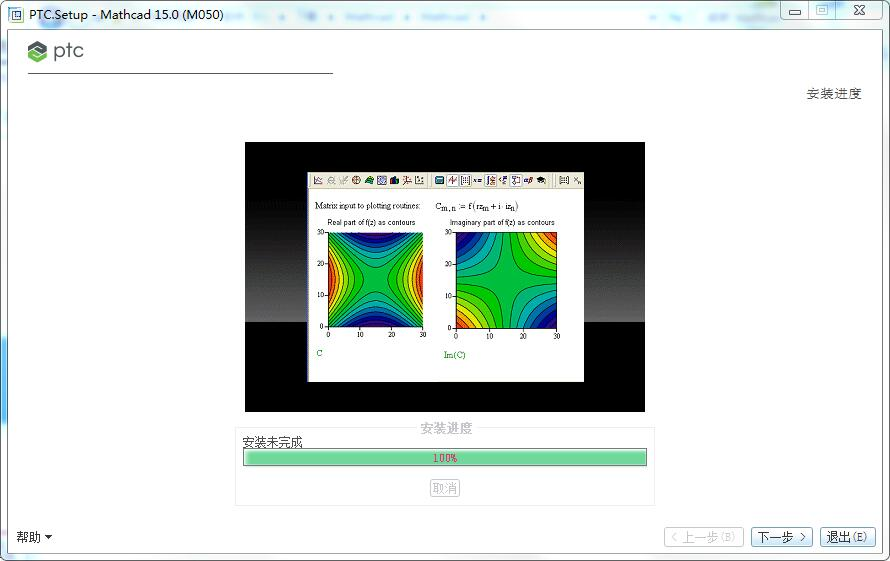Click the green installation progress bar
Screen dimensions: 890x561
(x=445, y=457)
